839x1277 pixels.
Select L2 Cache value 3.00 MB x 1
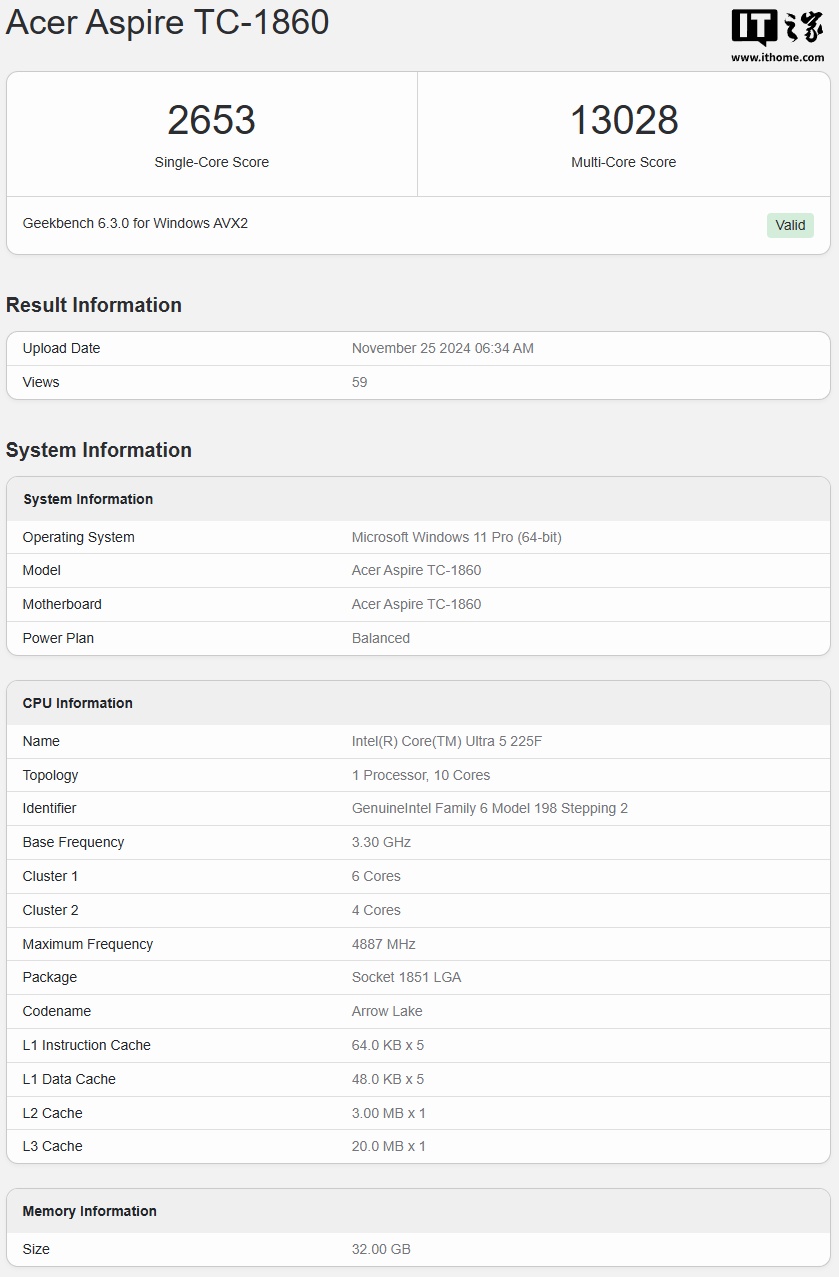[x=389, y=1113]
